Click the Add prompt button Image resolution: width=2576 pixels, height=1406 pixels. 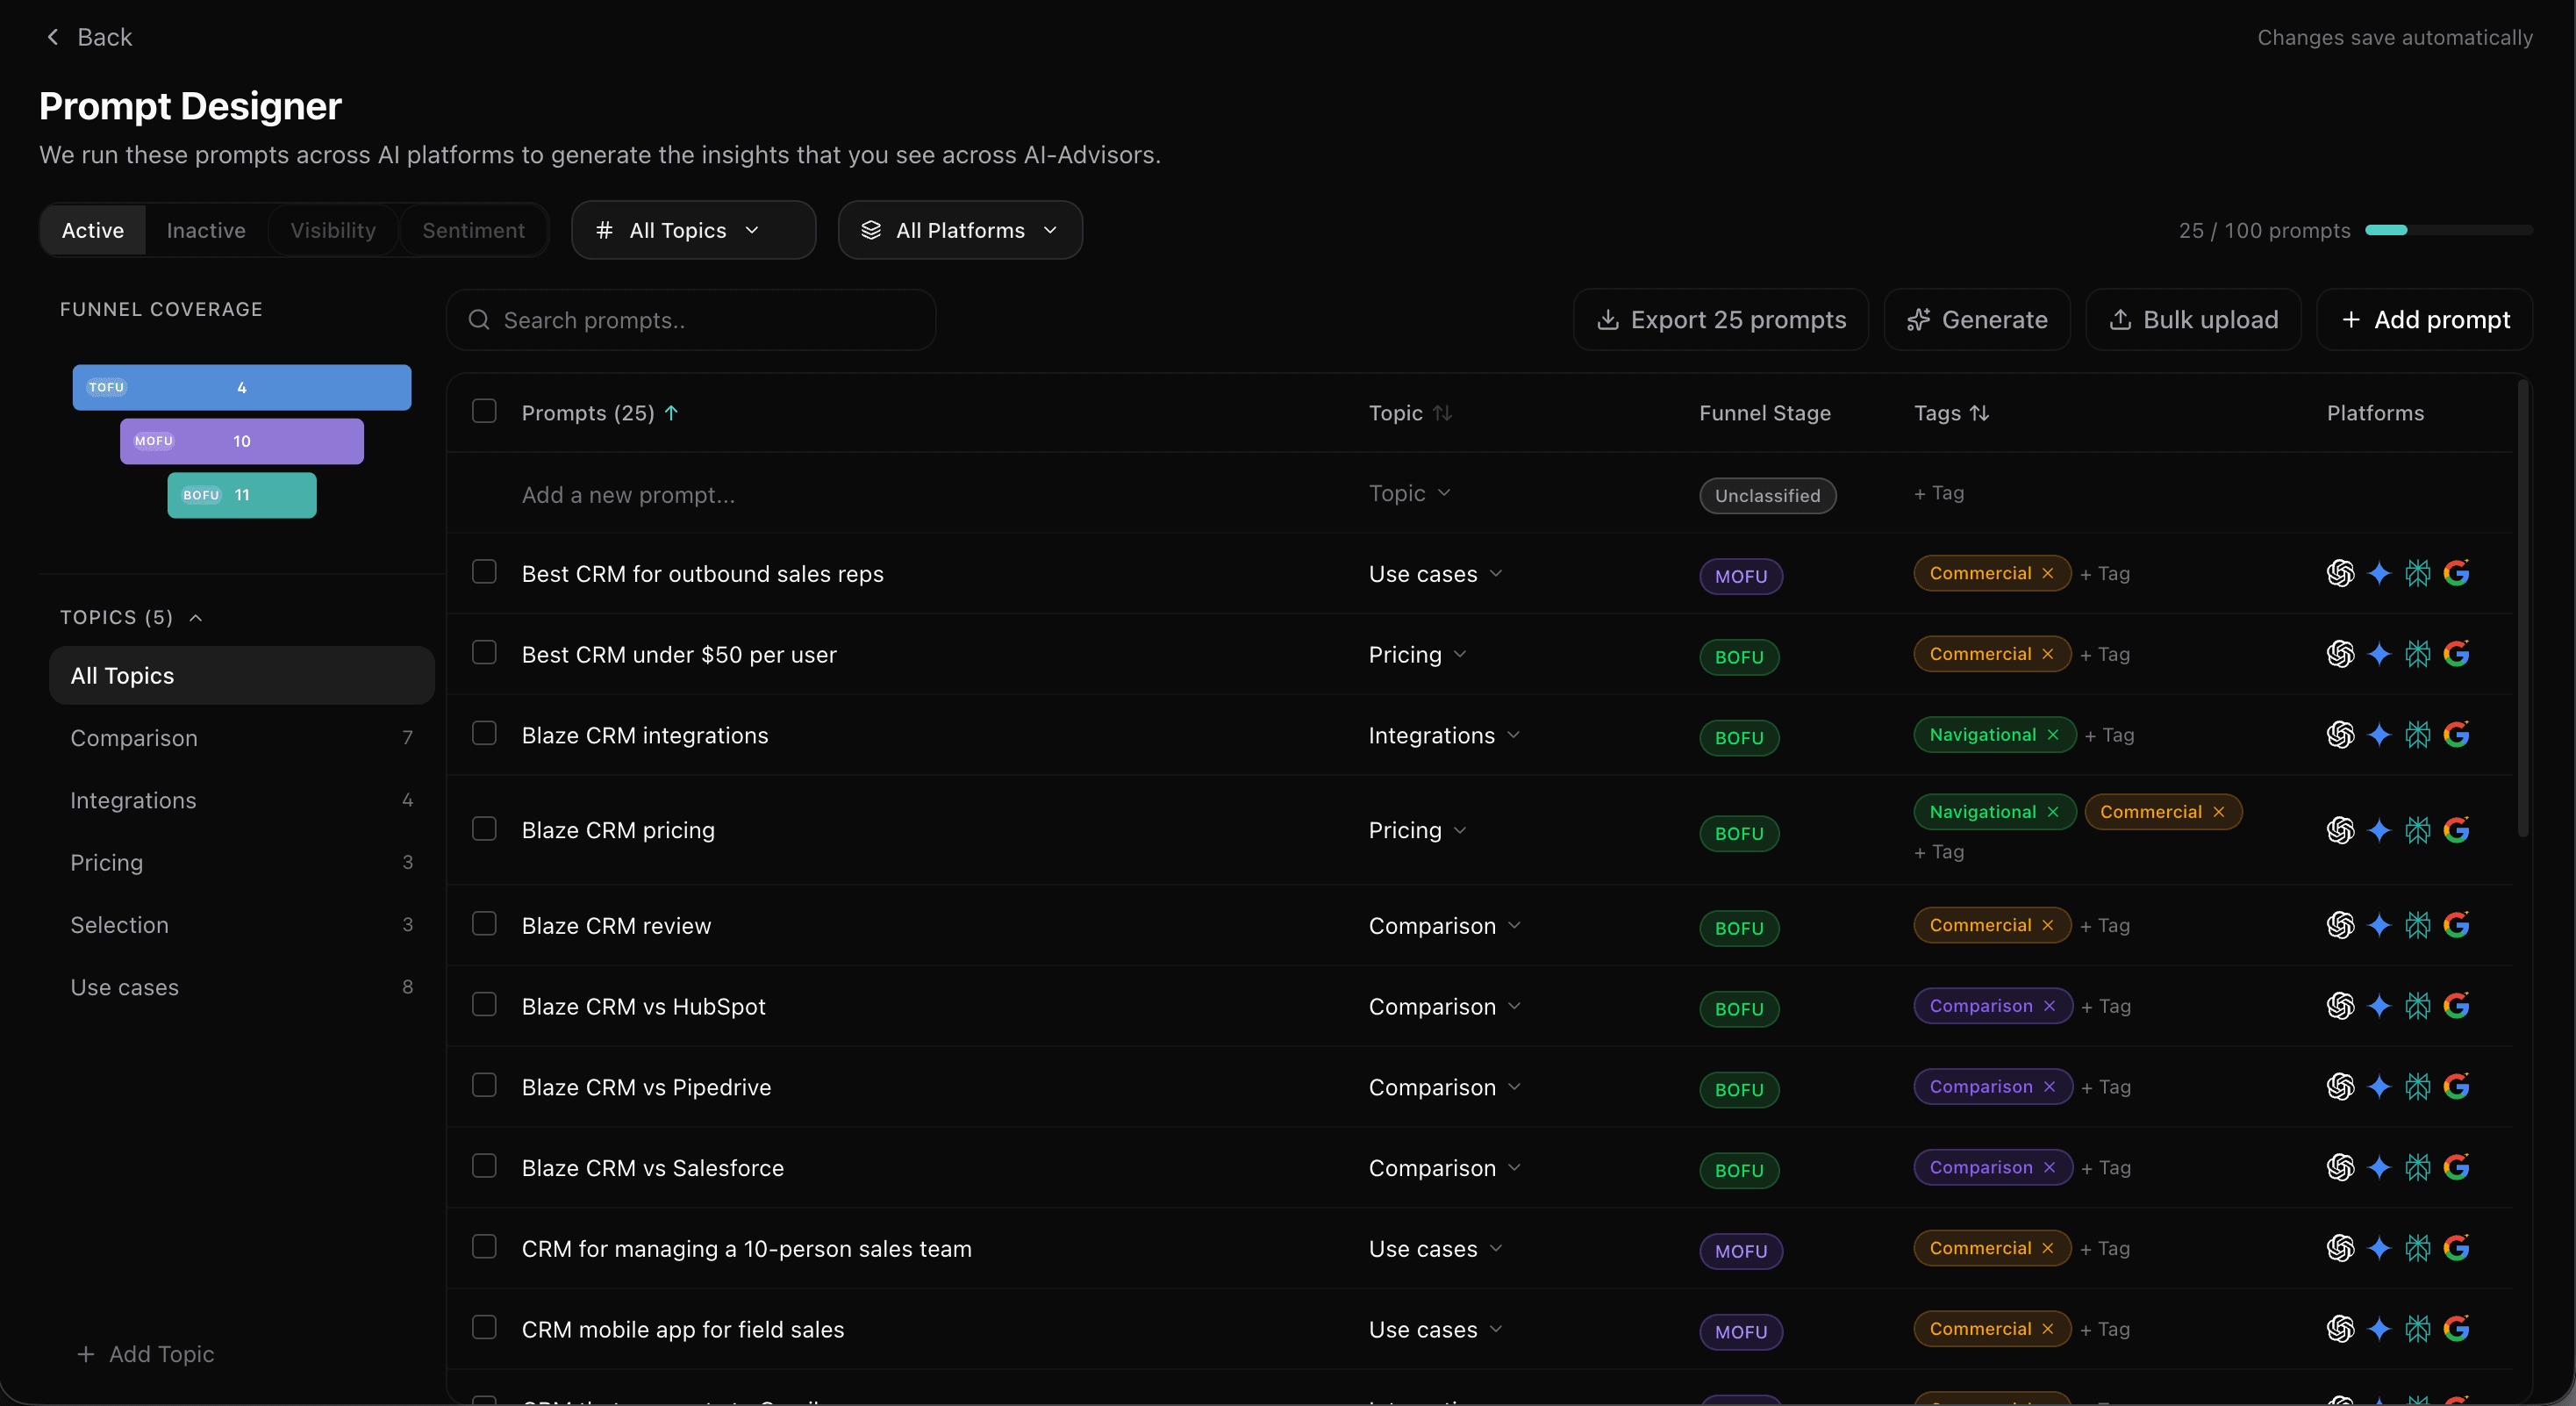[x=2424, y=320]
